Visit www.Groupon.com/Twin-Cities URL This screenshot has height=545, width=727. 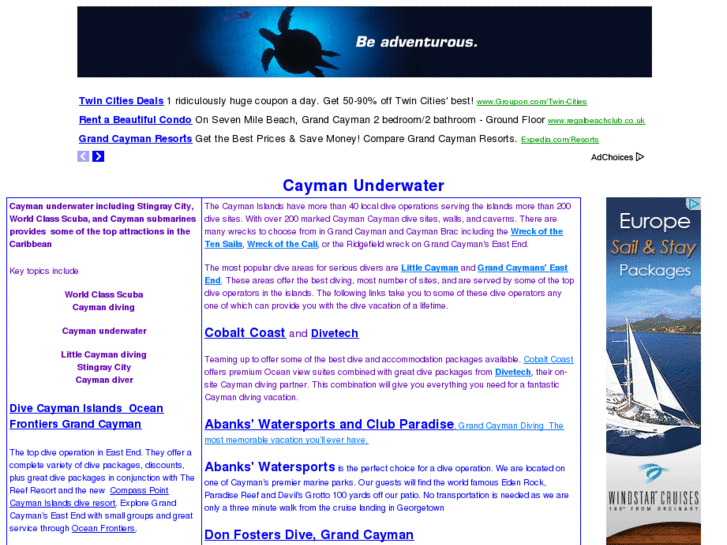(x=531, y=102)
